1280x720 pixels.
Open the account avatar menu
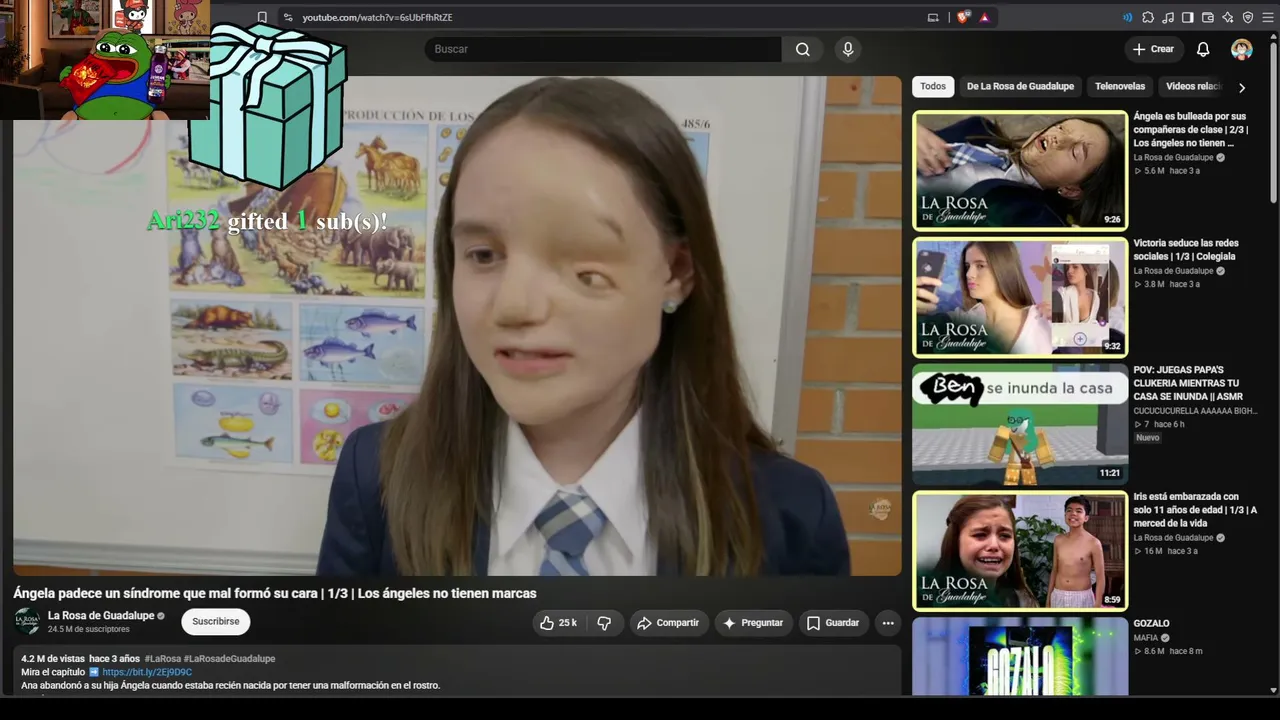(x=1242, y=49)
